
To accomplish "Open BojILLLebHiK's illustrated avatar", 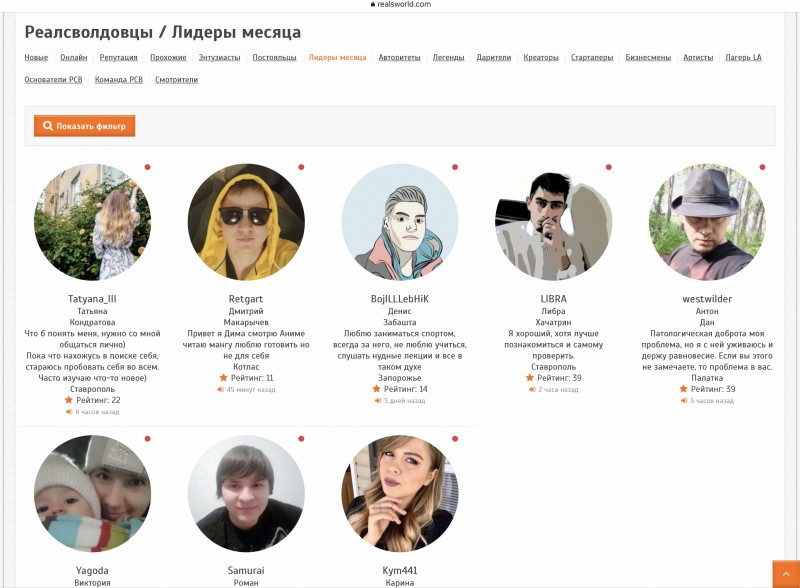I will point(399,222).
